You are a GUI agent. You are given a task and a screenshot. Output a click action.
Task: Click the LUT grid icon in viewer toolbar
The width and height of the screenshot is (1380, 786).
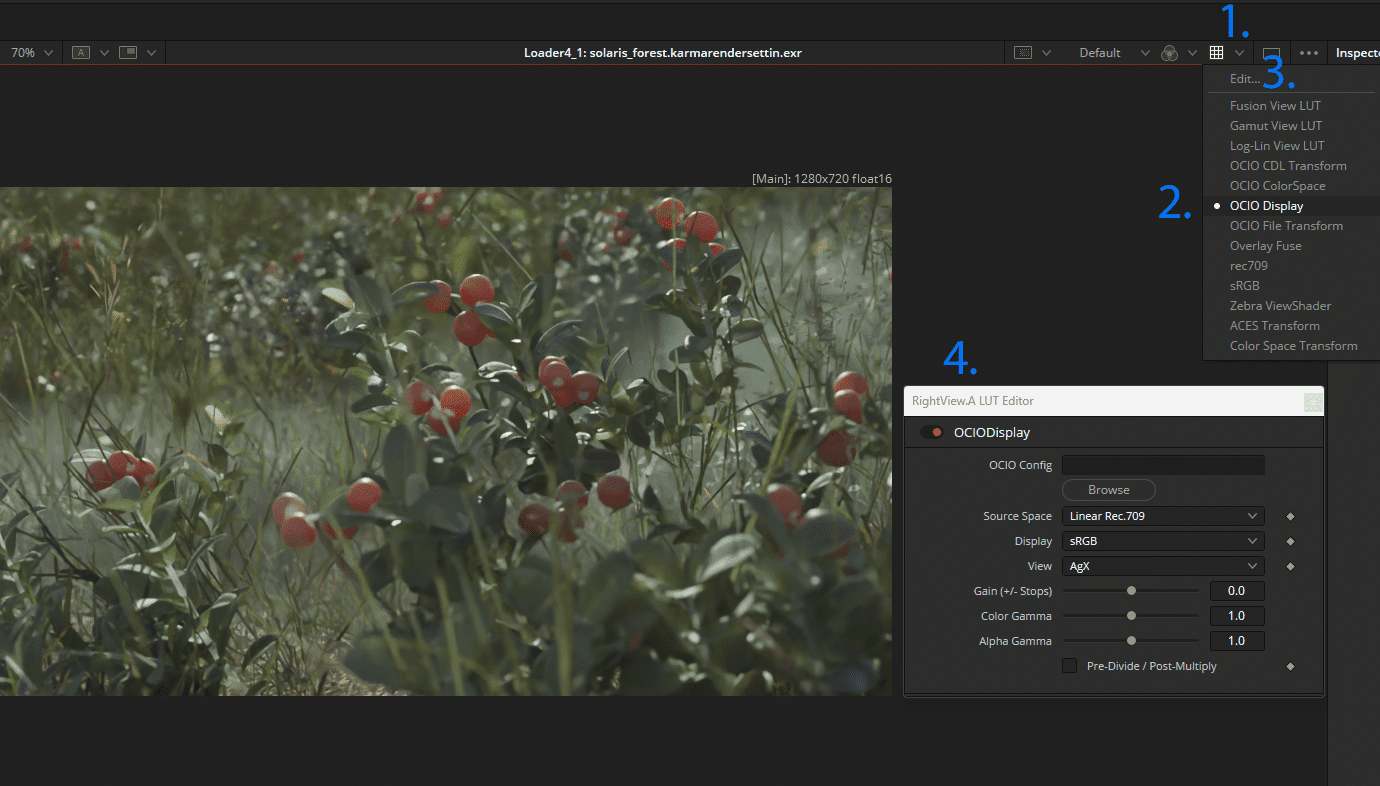click(x=1216, y=53)
